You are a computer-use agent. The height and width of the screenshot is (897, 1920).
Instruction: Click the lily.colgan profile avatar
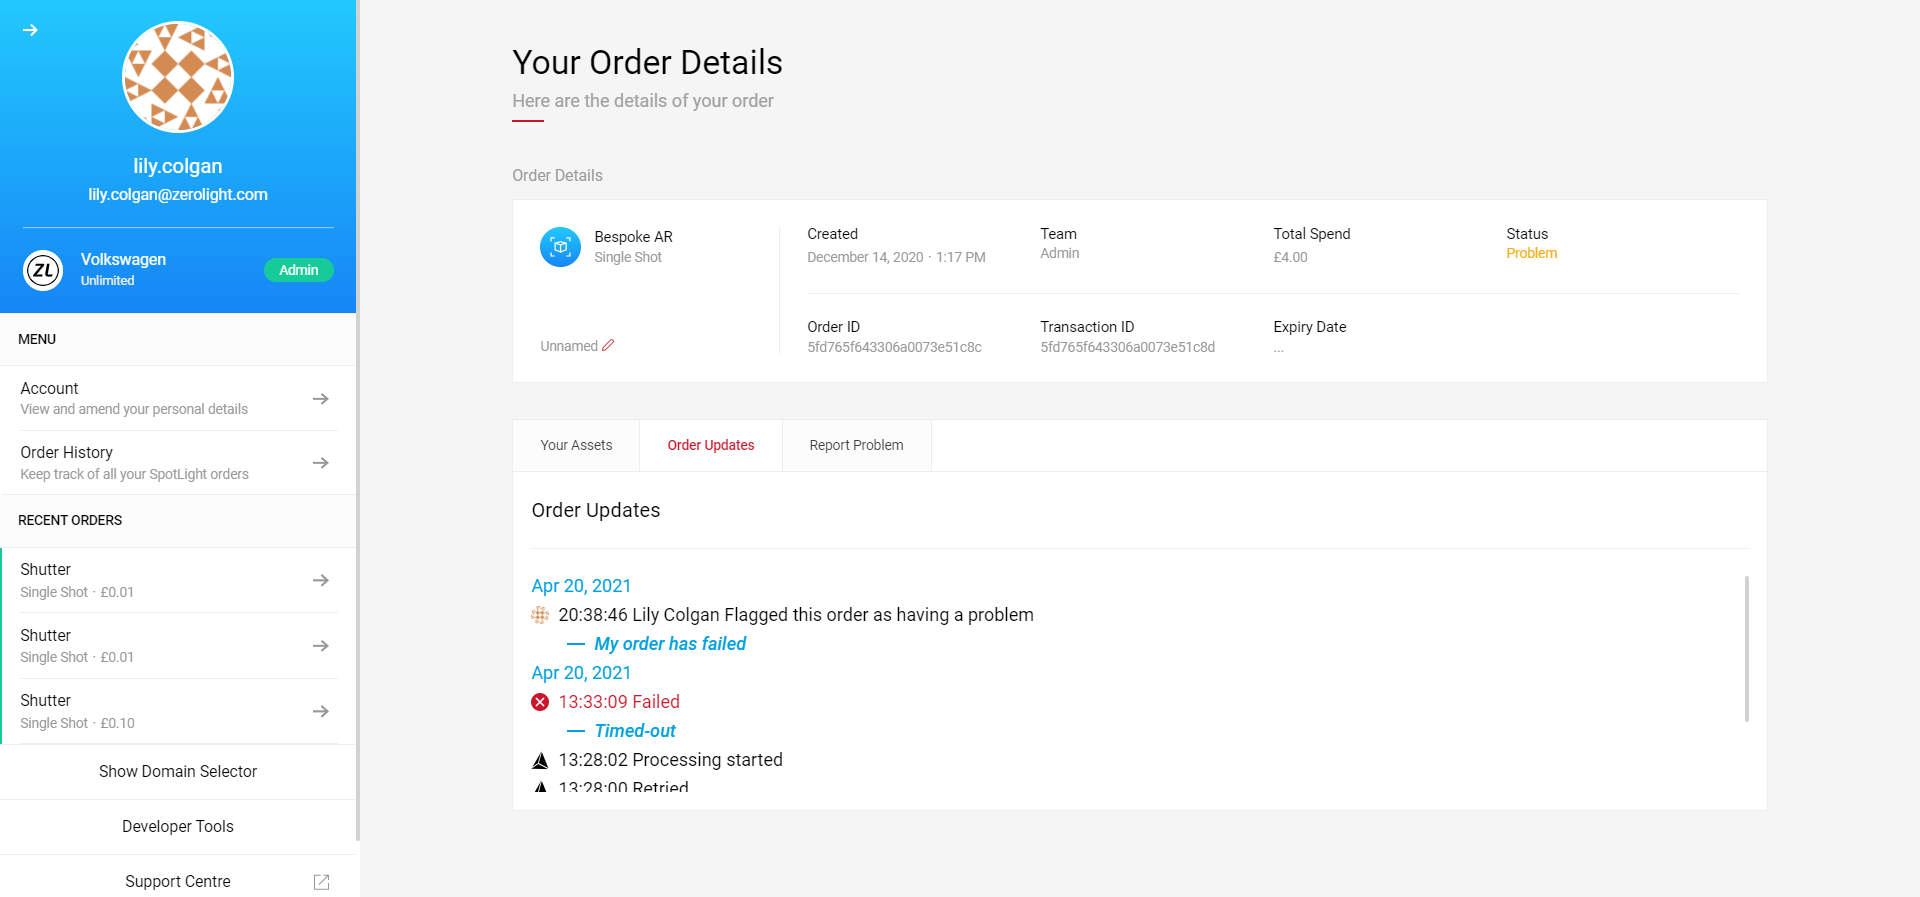[x=178, y=77]
